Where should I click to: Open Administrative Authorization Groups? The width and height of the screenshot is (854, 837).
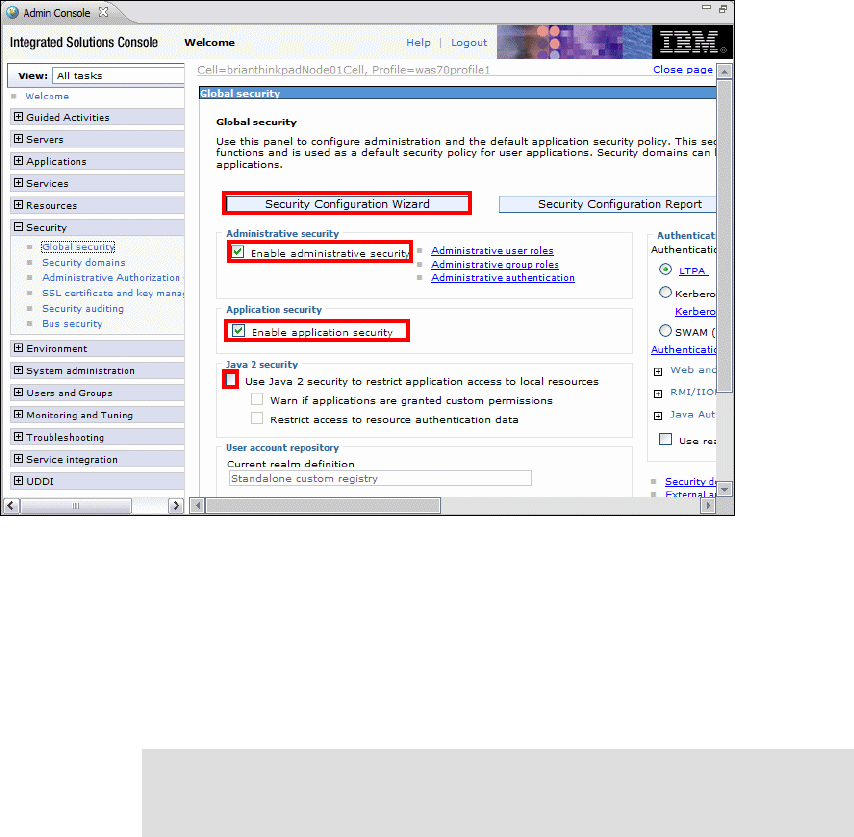pos(113,278)
